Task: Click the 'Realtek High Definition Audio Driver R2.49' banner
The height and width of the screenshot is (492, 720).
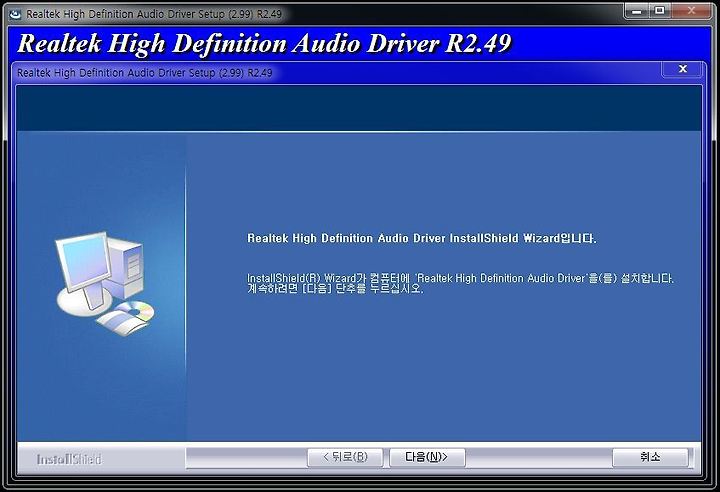Action: (264, 44)
